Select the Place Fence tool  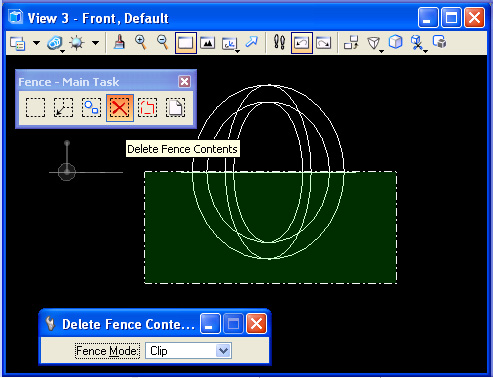tap(35, 108)
